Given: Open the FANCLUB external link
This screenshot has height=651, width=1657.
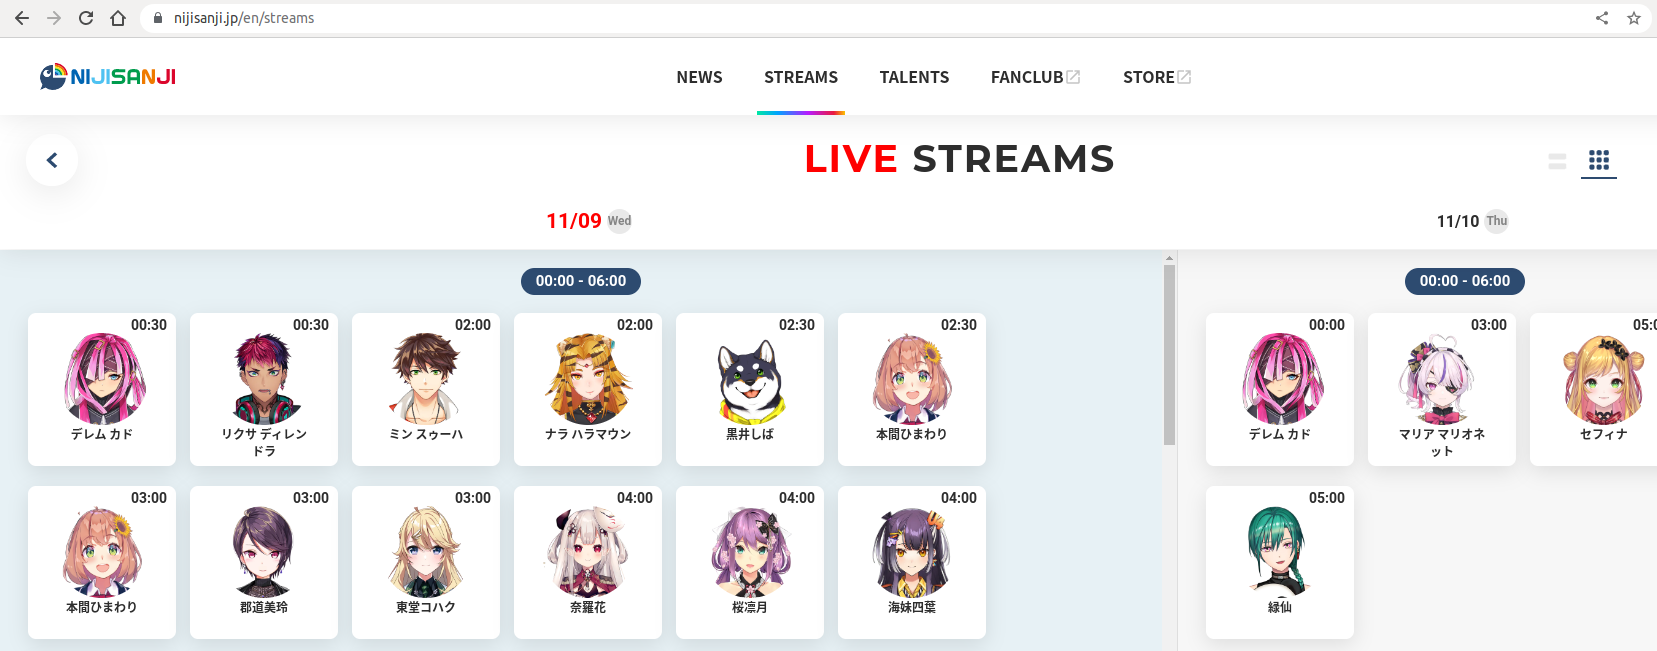Looking at the screenshot, I should click(x=1035, y=77).
